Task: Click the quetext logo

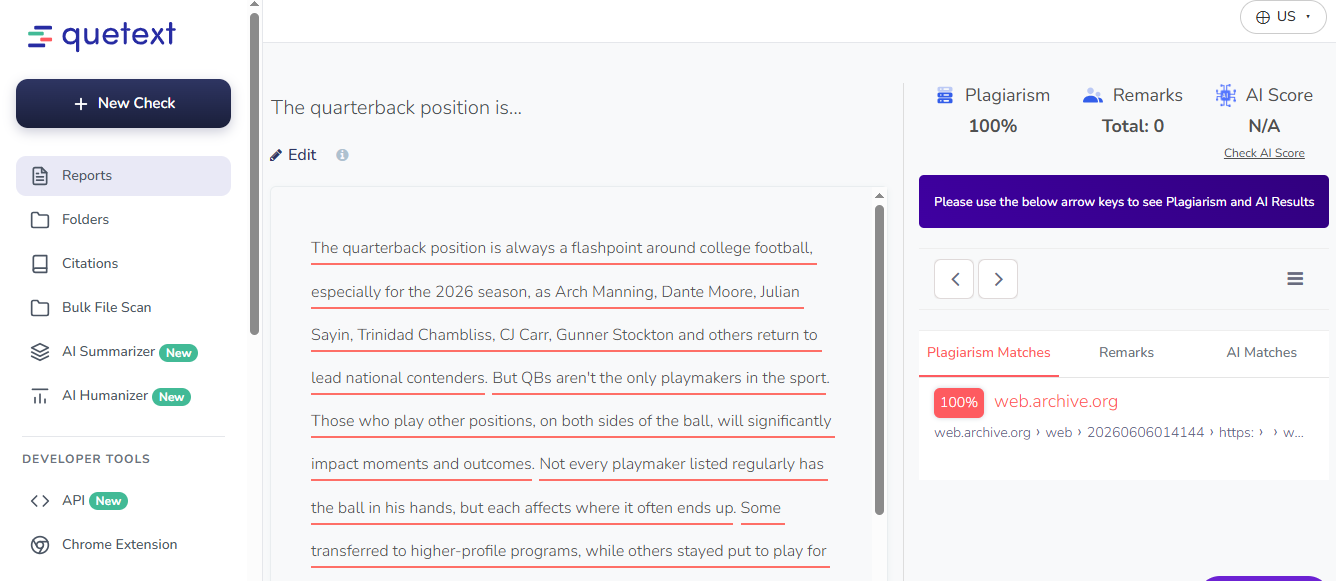Action: tap(101, 37)
